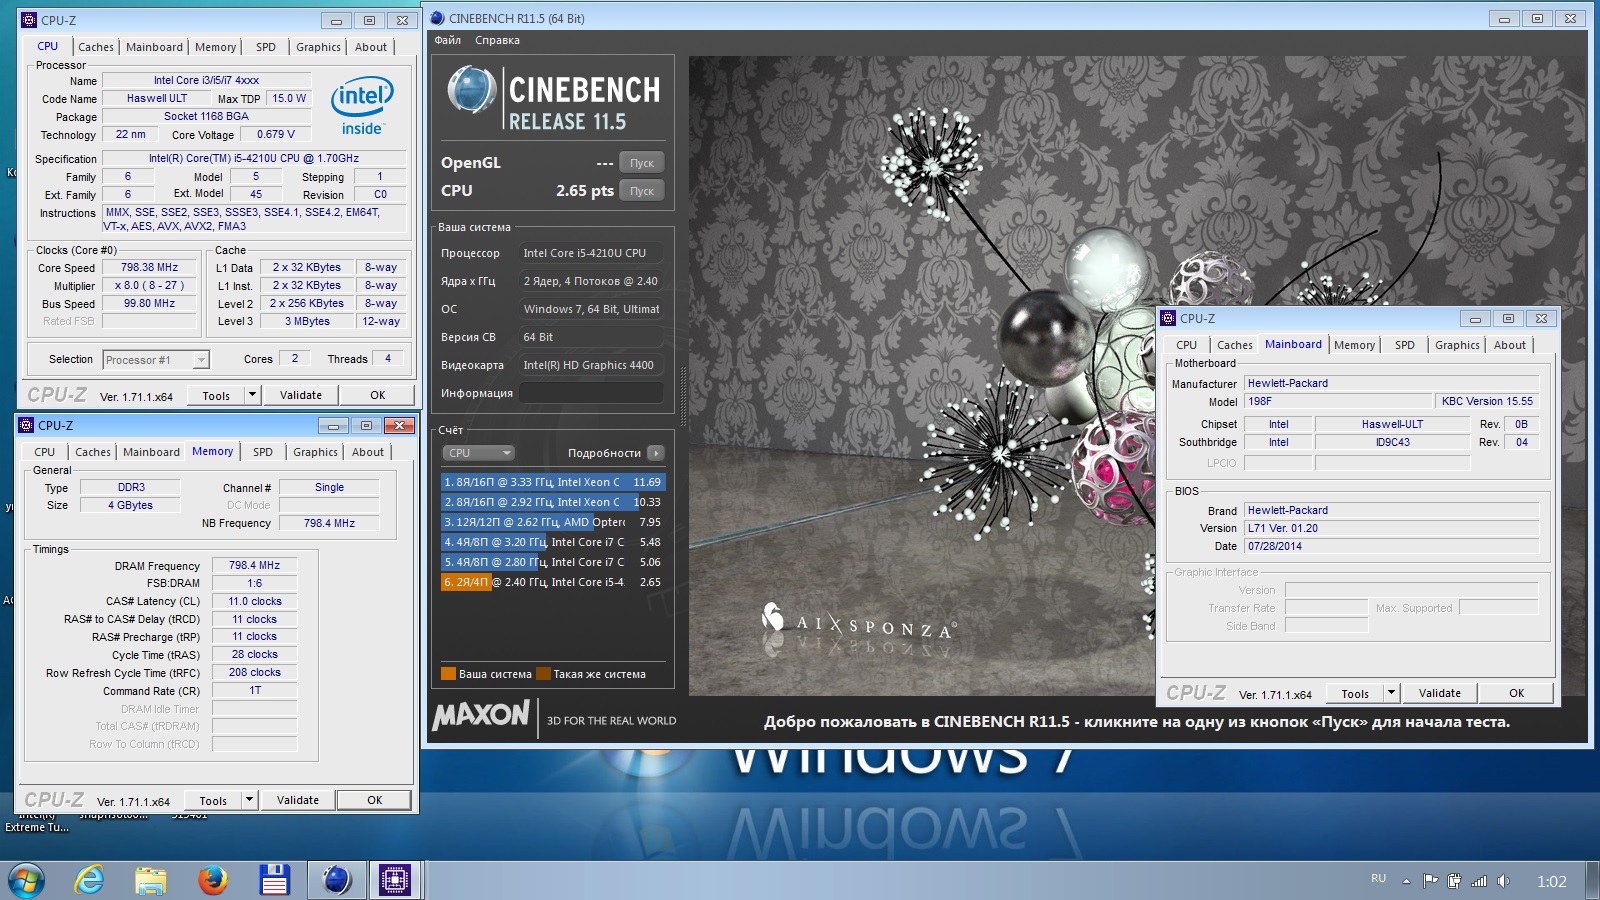Click the brown Такая же система legend swatch
The height and width of the screenshot is (900, 1600).
(543, 674)
